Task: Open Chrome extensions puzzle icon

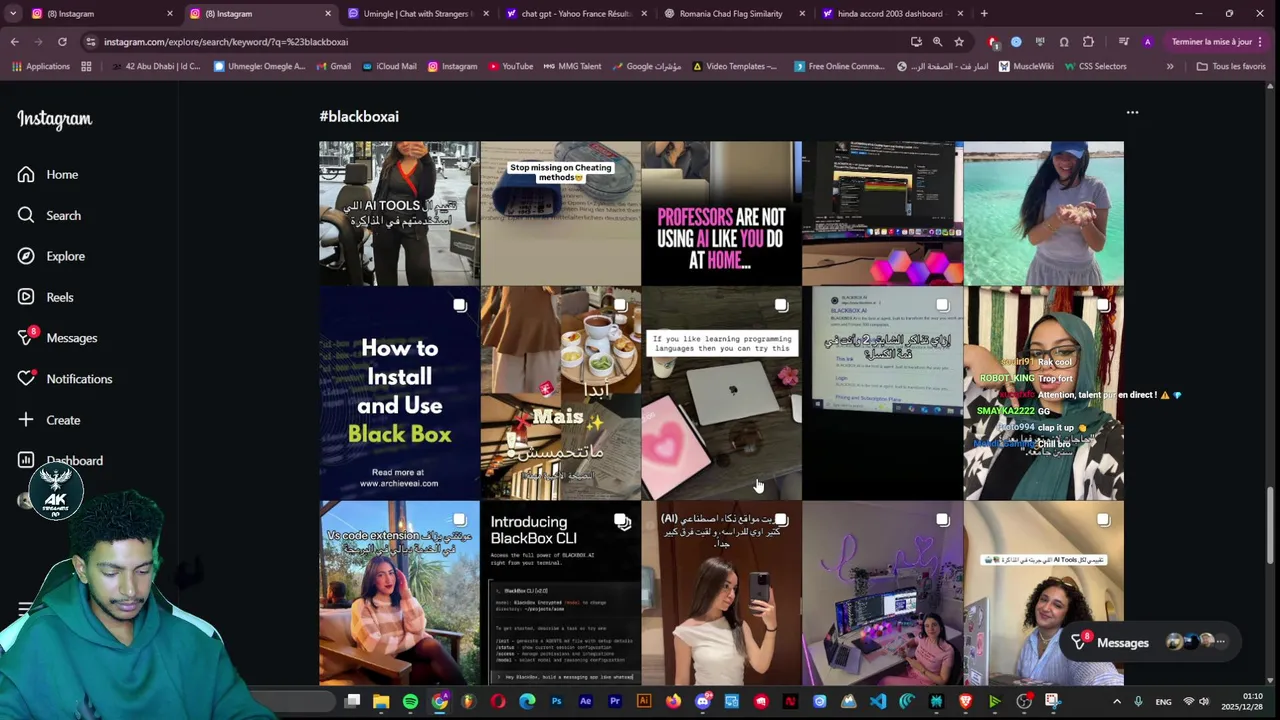Action: tap(1088, 42)
